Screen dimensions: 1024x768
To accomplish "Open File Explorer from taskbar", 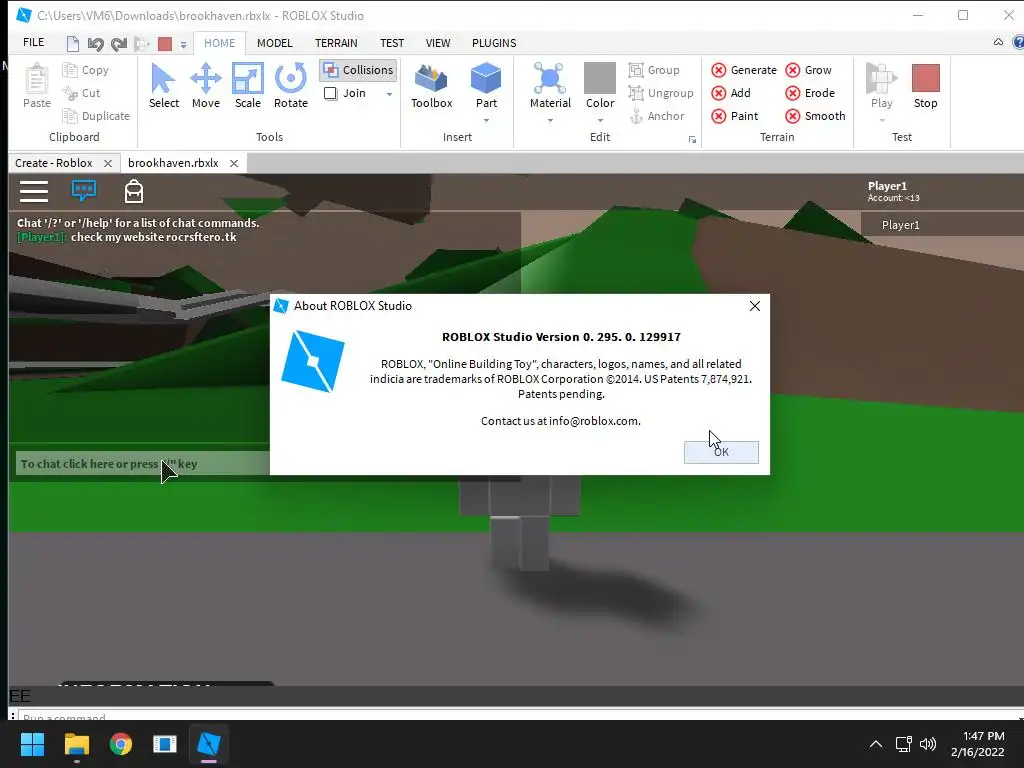I will (x=76, y=744).
